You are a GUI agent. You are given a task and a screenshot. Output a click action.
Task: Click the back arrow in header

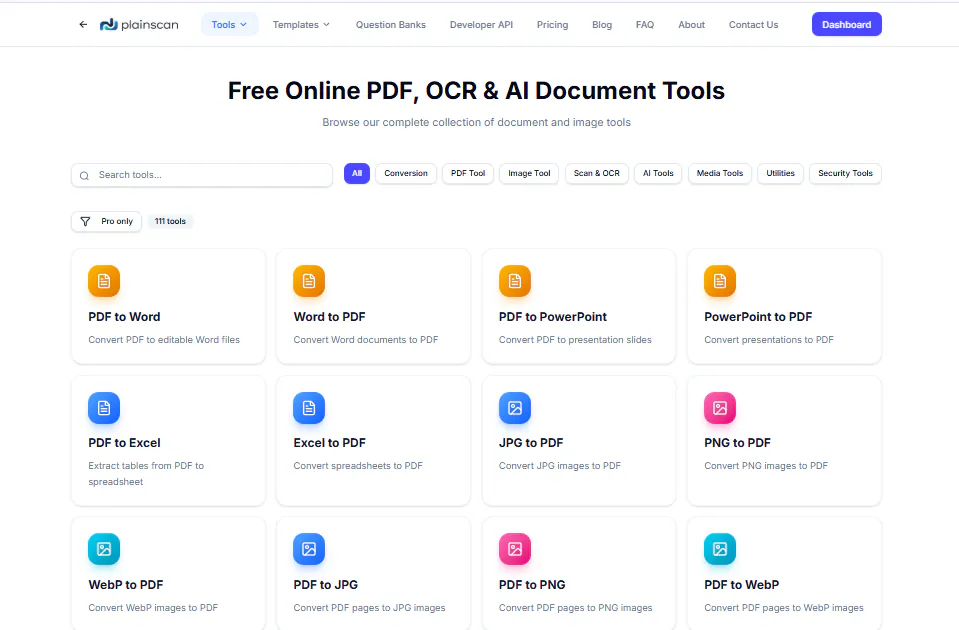(83, 24)
